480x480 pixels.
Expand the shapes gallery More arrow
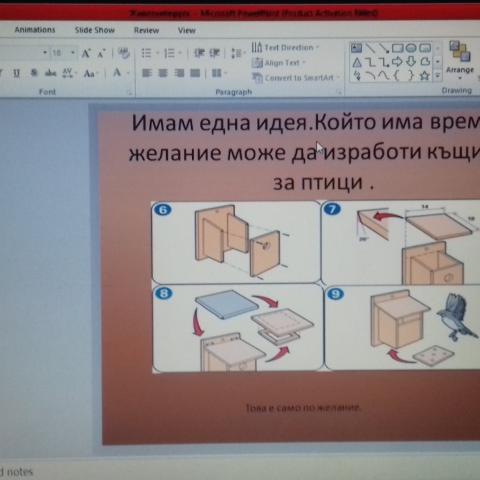click(437, 76)
